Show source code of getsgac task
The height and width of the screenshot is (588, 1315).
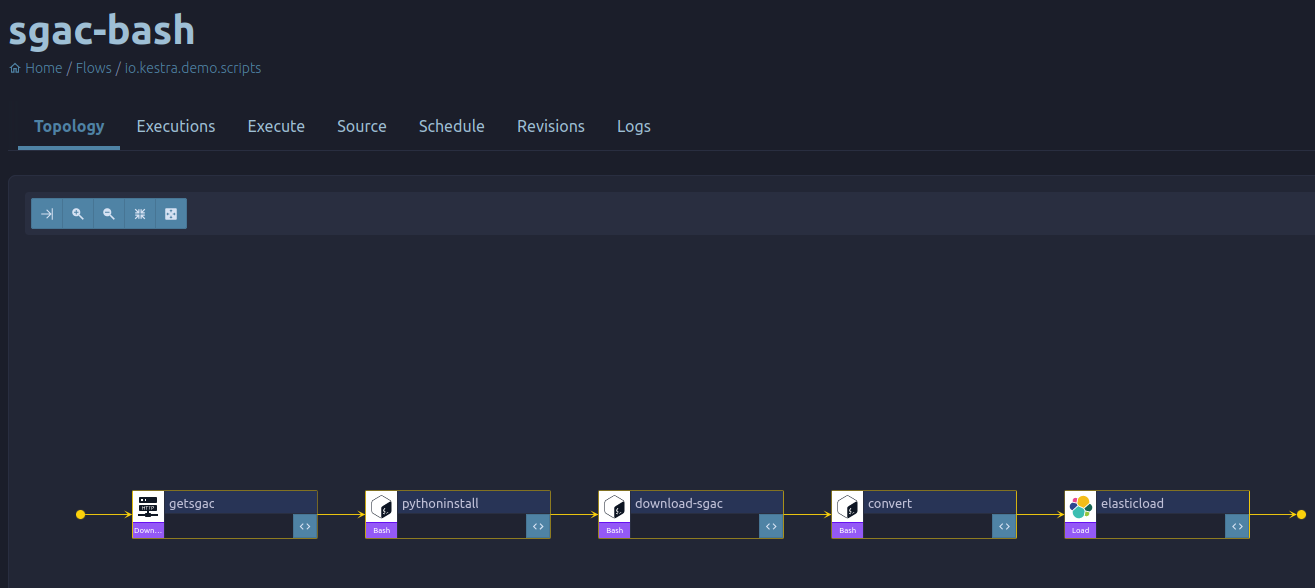click(x=305, y=526)
